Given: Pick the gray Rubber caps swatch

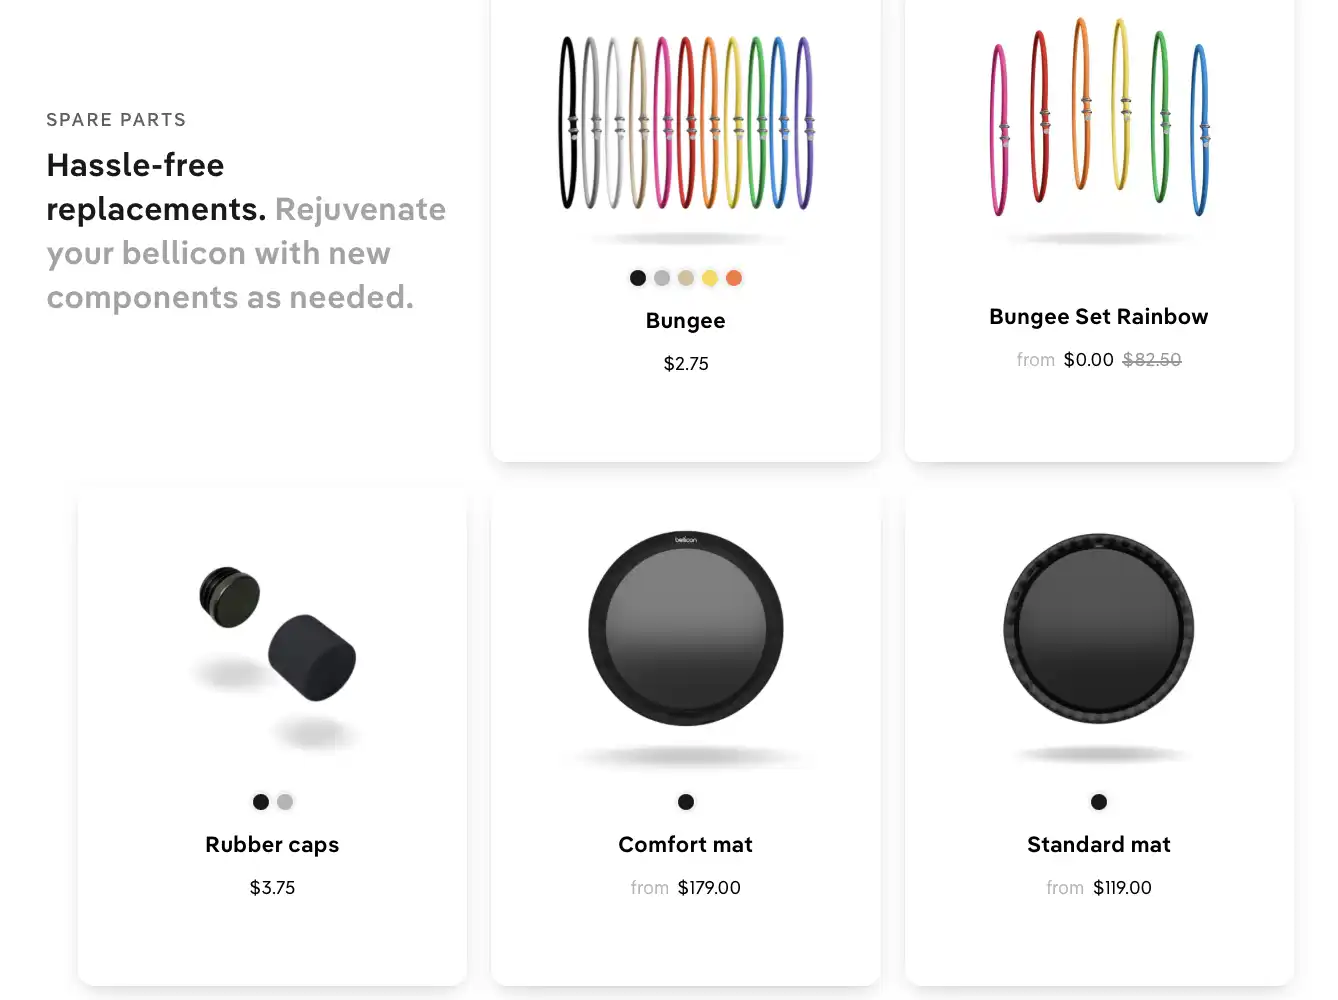Looking at the screenshot, I should [285, 802].
